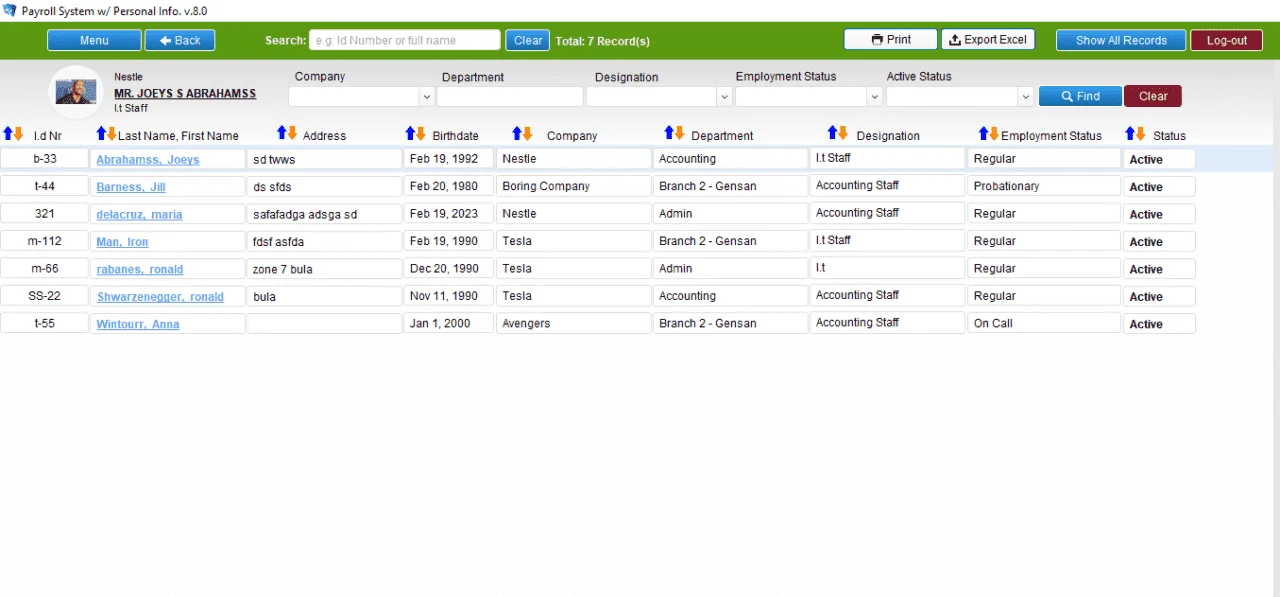Print the employee records
This screenshot has height=597, width=1280.
click(x=891, y=40)
